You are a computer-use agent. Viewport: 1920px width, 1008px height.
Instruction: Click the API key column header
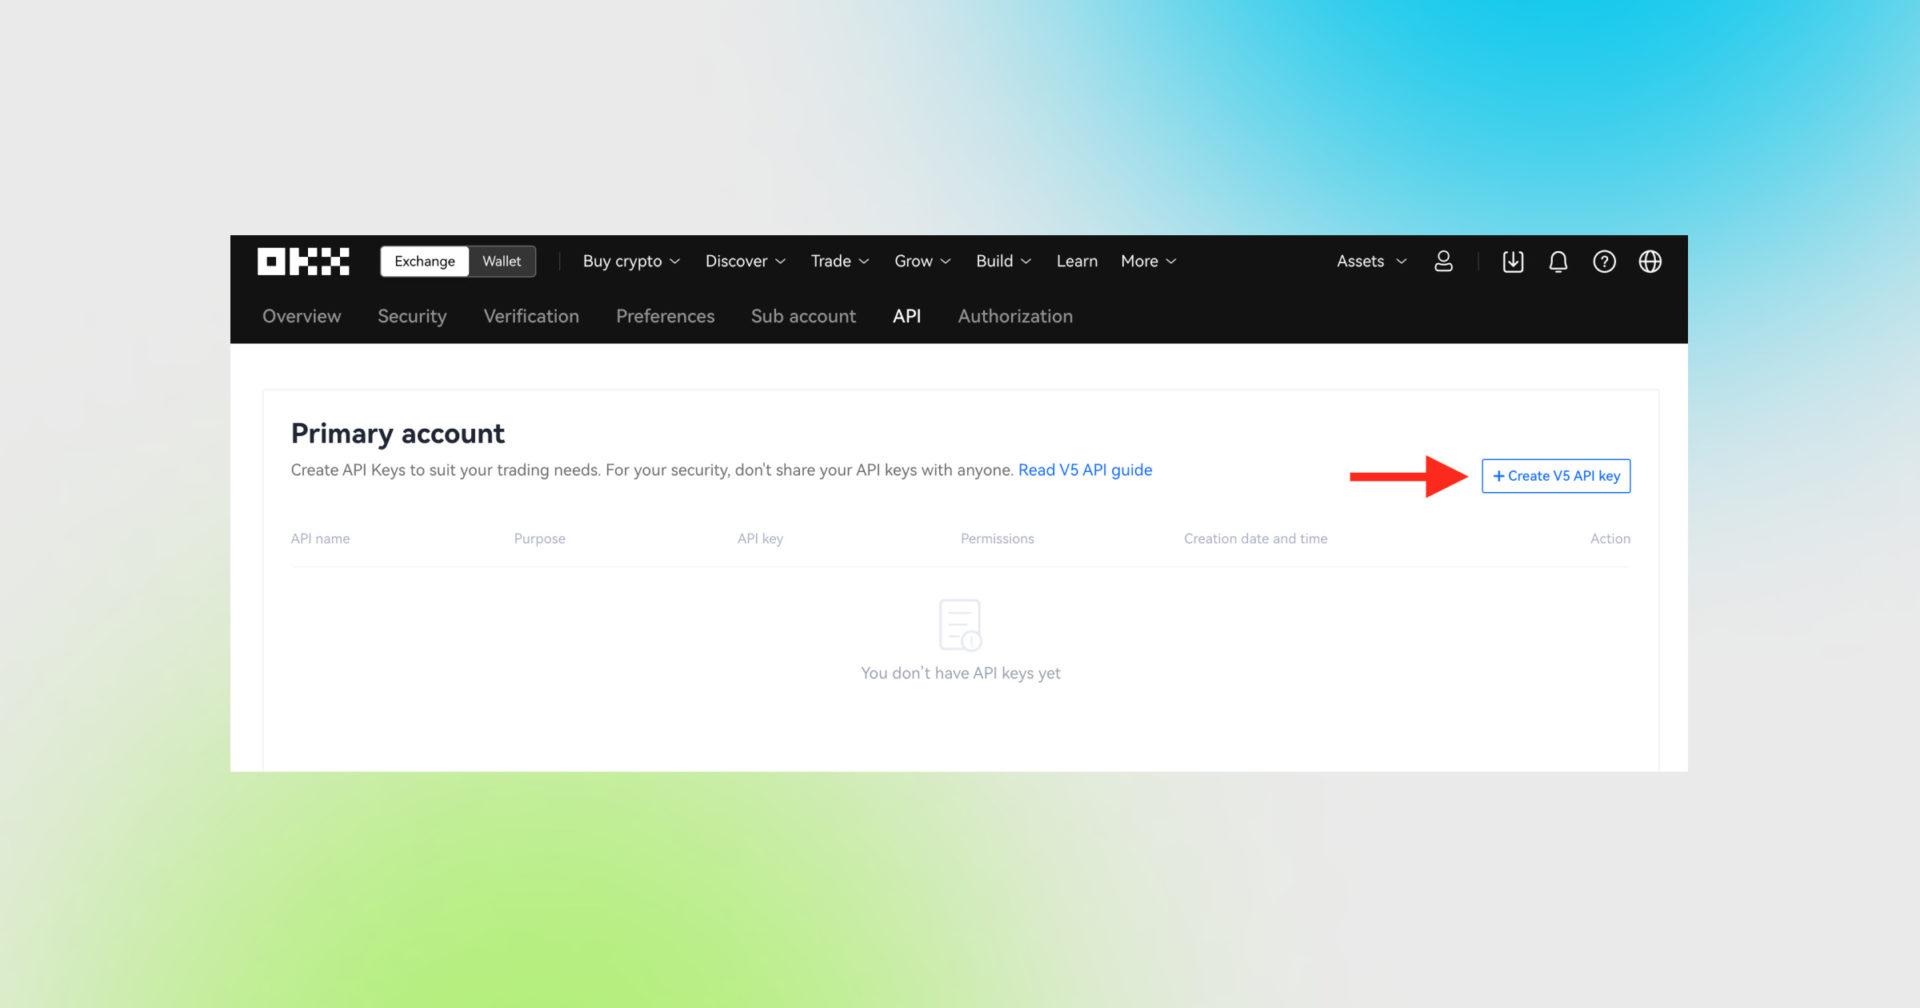760,538
